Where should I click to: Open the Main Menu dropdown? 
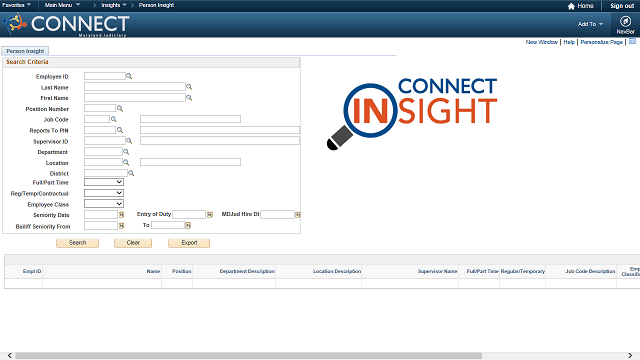[x=62, y=5]
